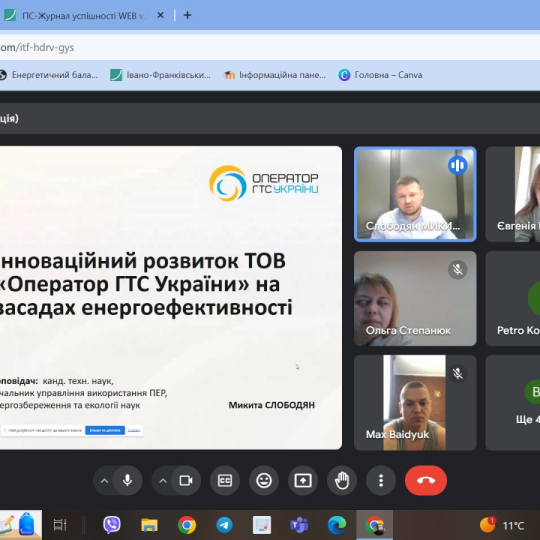Image resolution: width=540 pixels, height=540 pixels.
Task: Click the present screen button
Action: 303,480
